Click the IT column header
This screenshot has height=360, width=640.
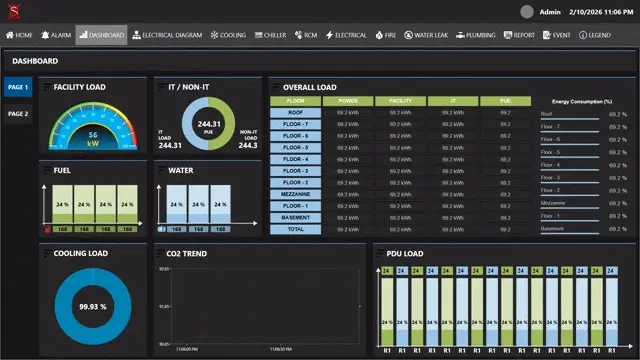coord(453,101)
